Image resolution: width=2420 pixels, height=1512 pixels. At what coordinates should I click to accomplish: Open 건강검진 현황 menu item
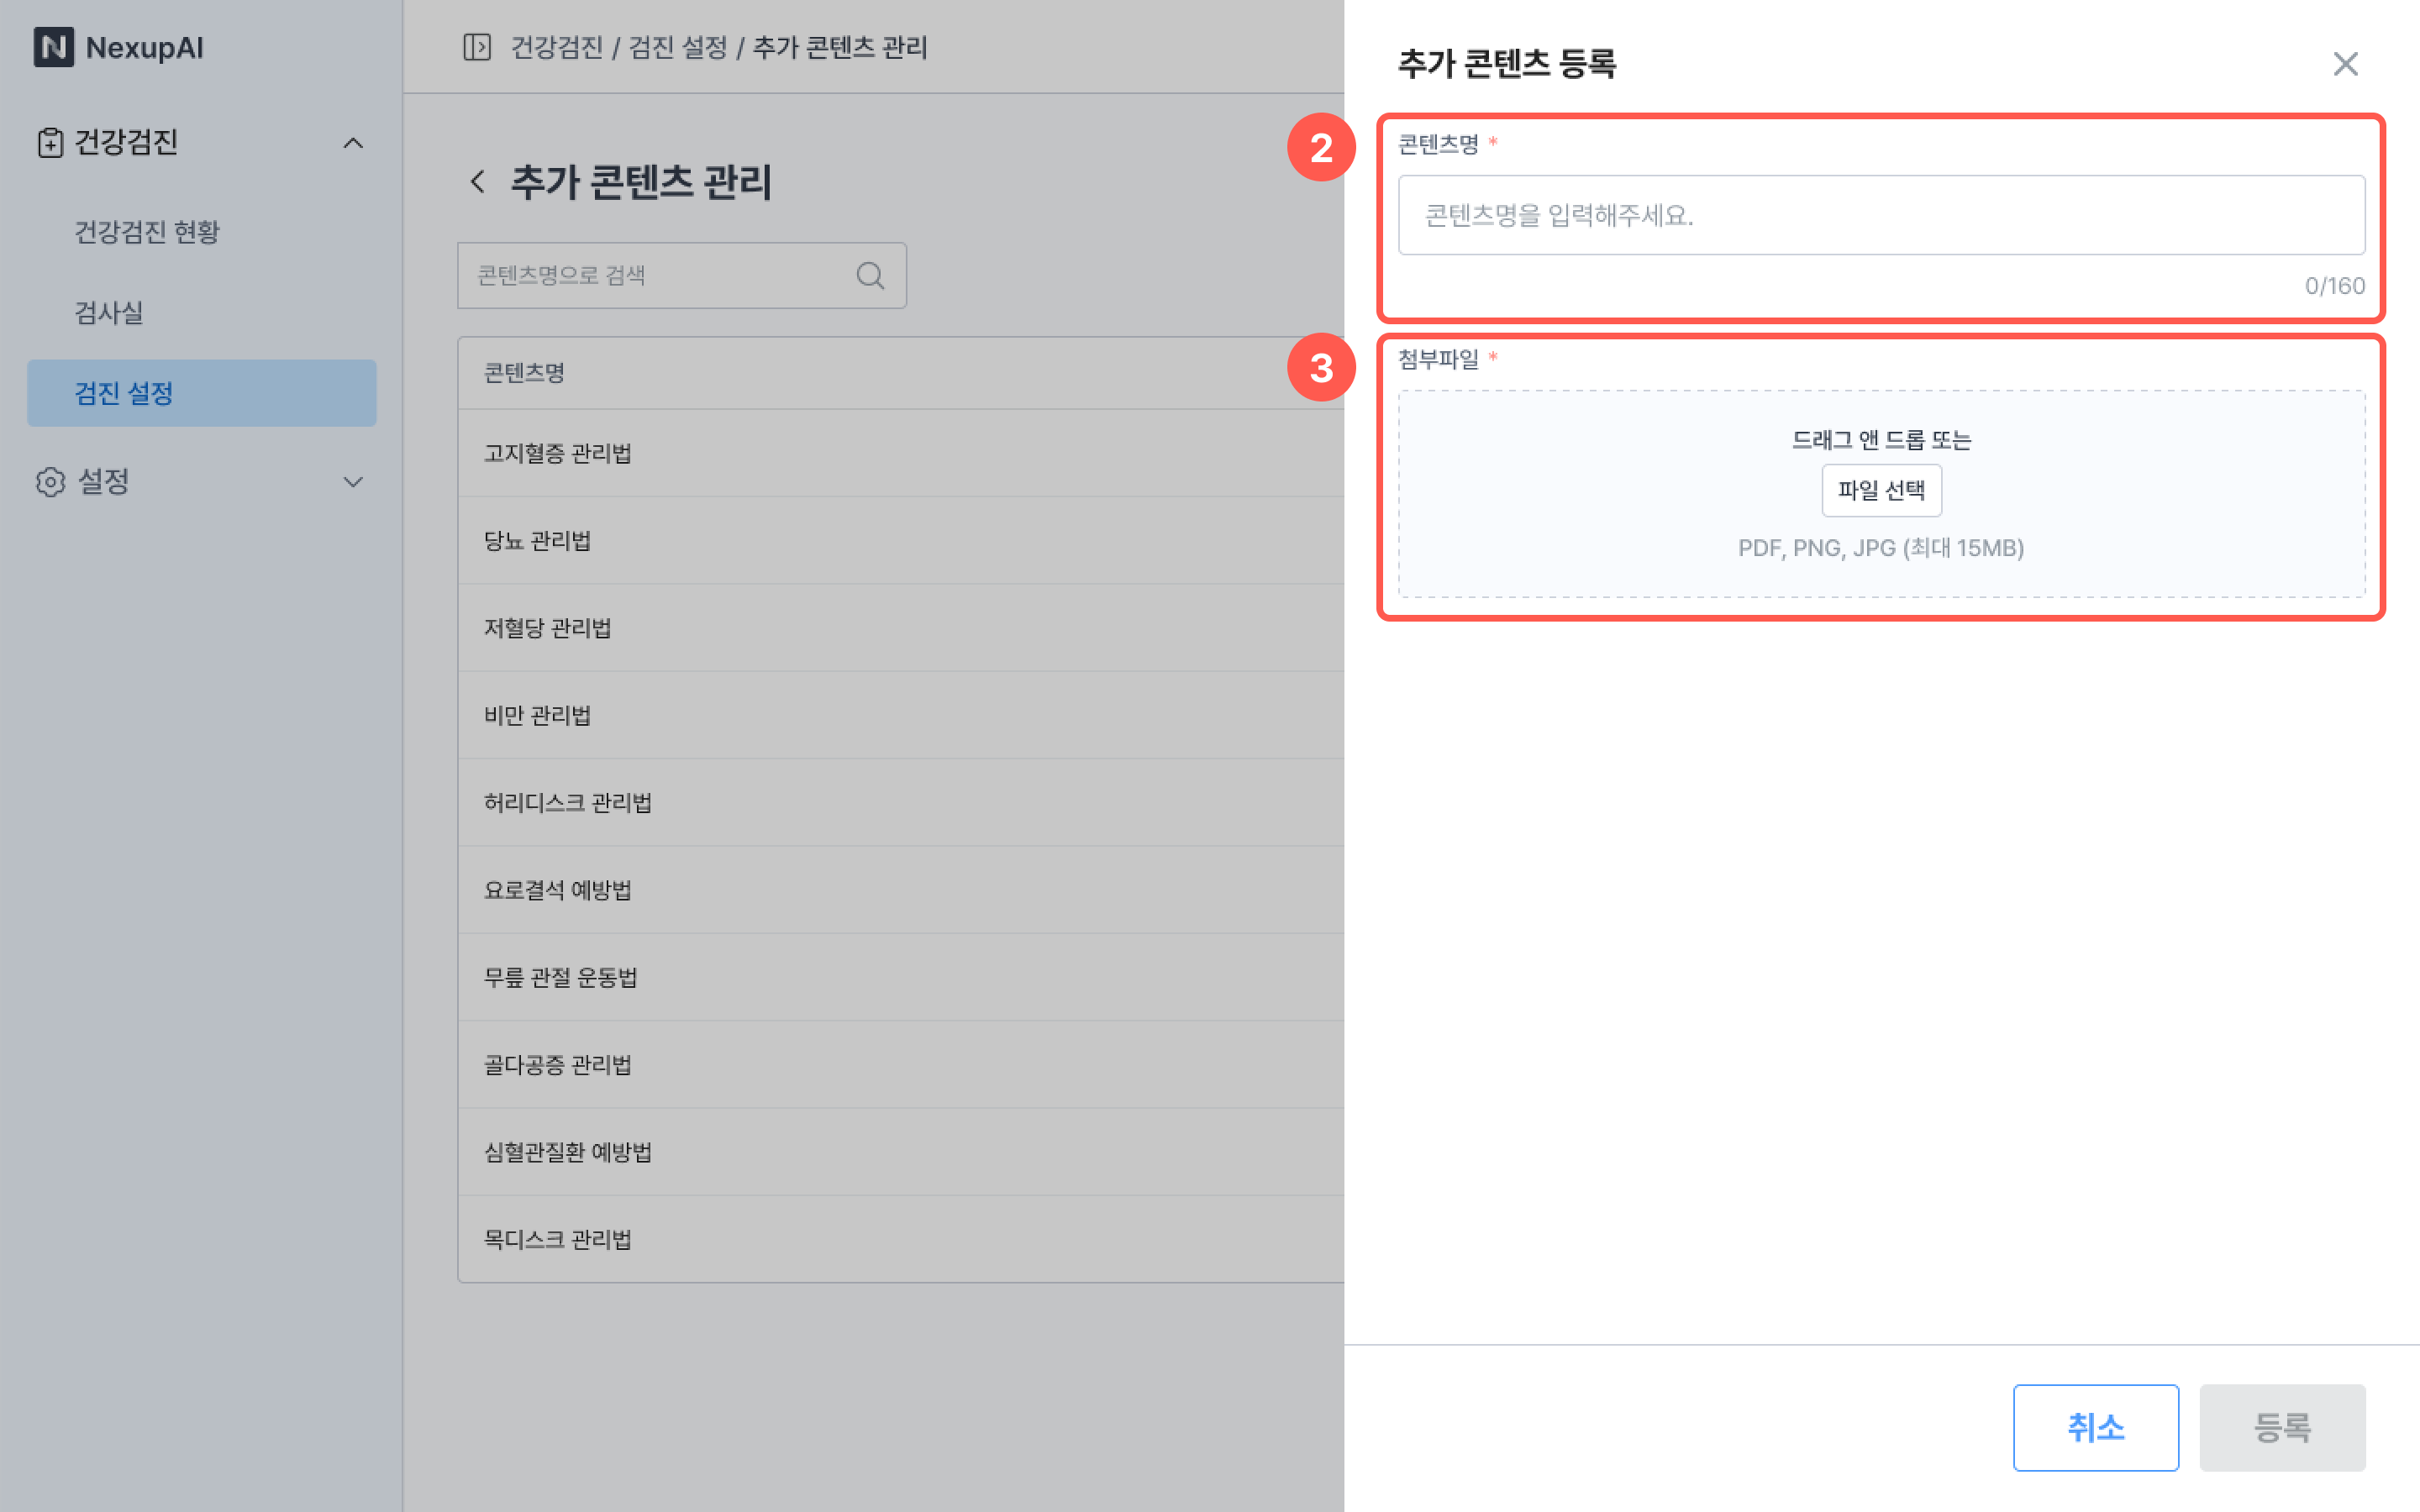pyautogui.click(x=147, y=232)
